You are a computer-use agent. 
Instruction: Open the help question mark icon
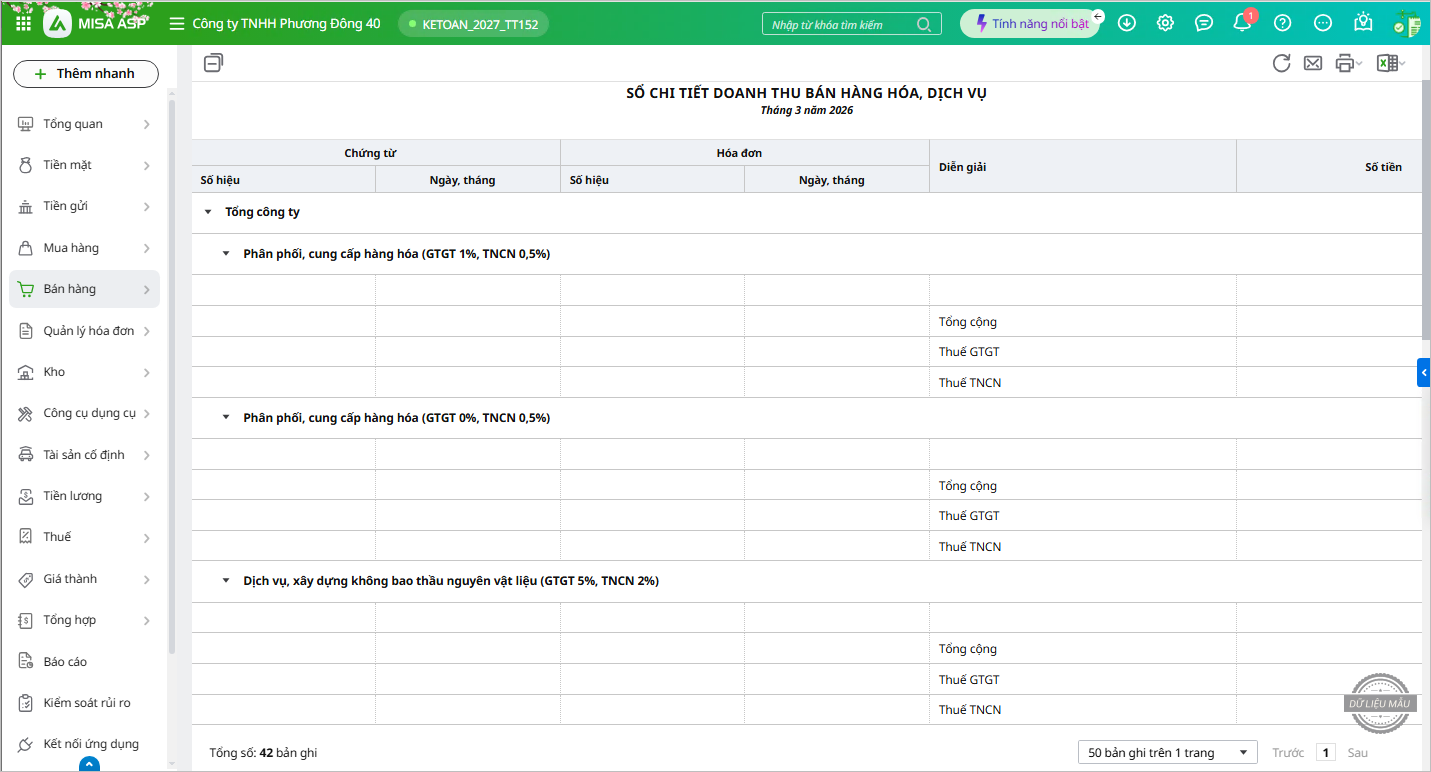pyautogui.click(x=1282, y=23)
